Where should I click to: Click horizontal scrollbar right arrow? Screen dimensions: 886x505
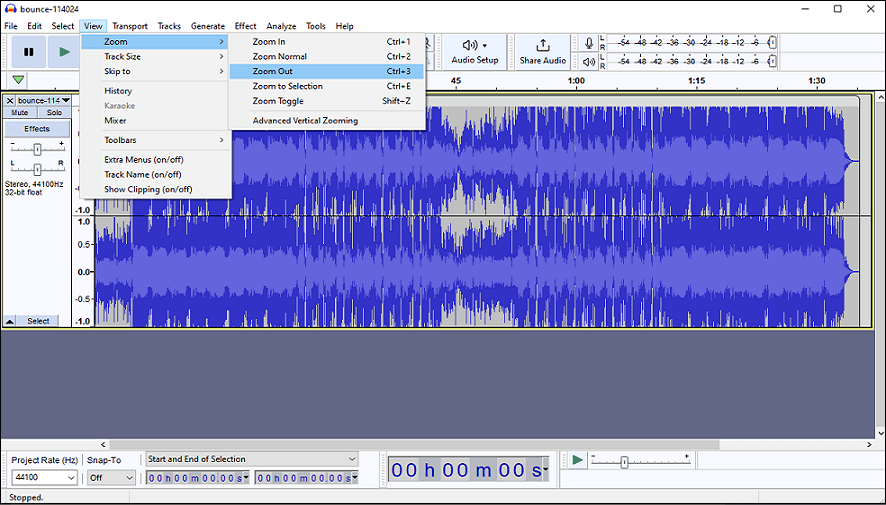point(871,445)
